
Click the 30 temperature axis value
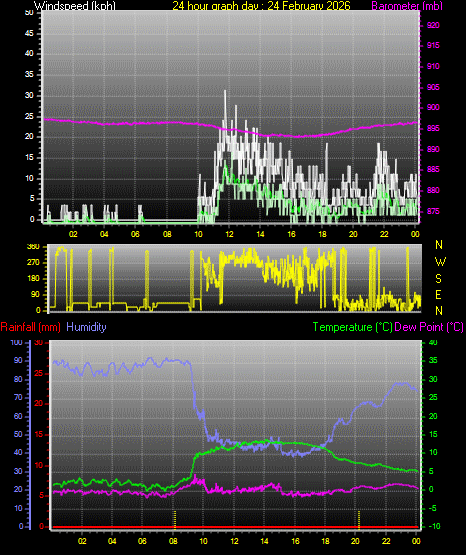pyautogui.click(x=433, y=379)
